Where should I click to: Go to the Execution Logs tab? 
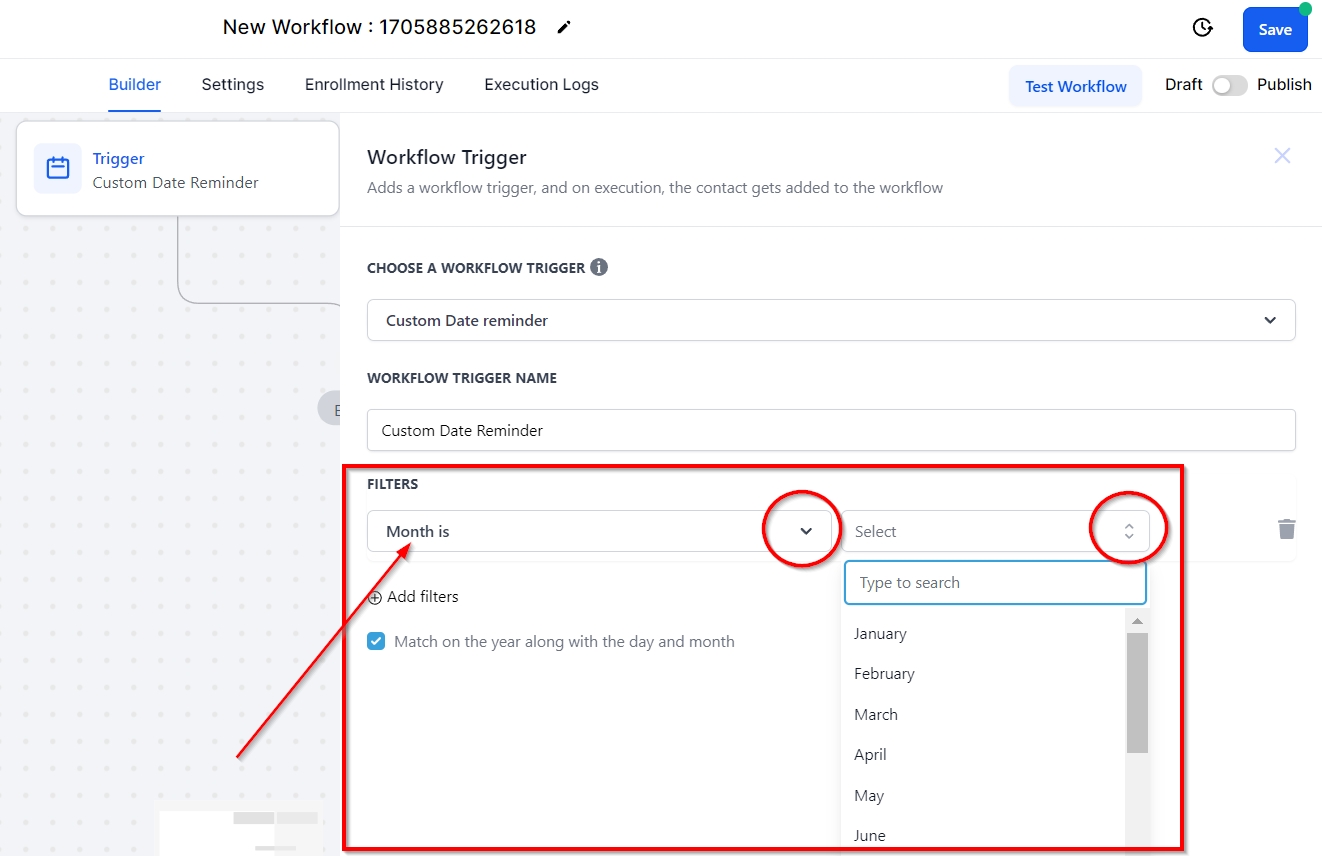coord(541,85)
